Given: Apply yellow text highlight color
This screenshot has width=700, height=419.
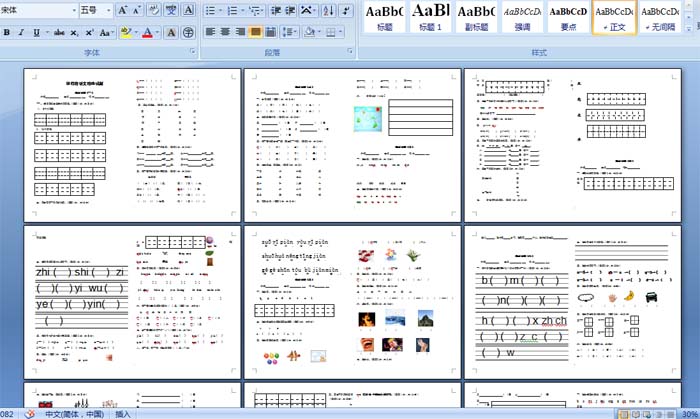Looking at the screenshot, I should point(126,33).
